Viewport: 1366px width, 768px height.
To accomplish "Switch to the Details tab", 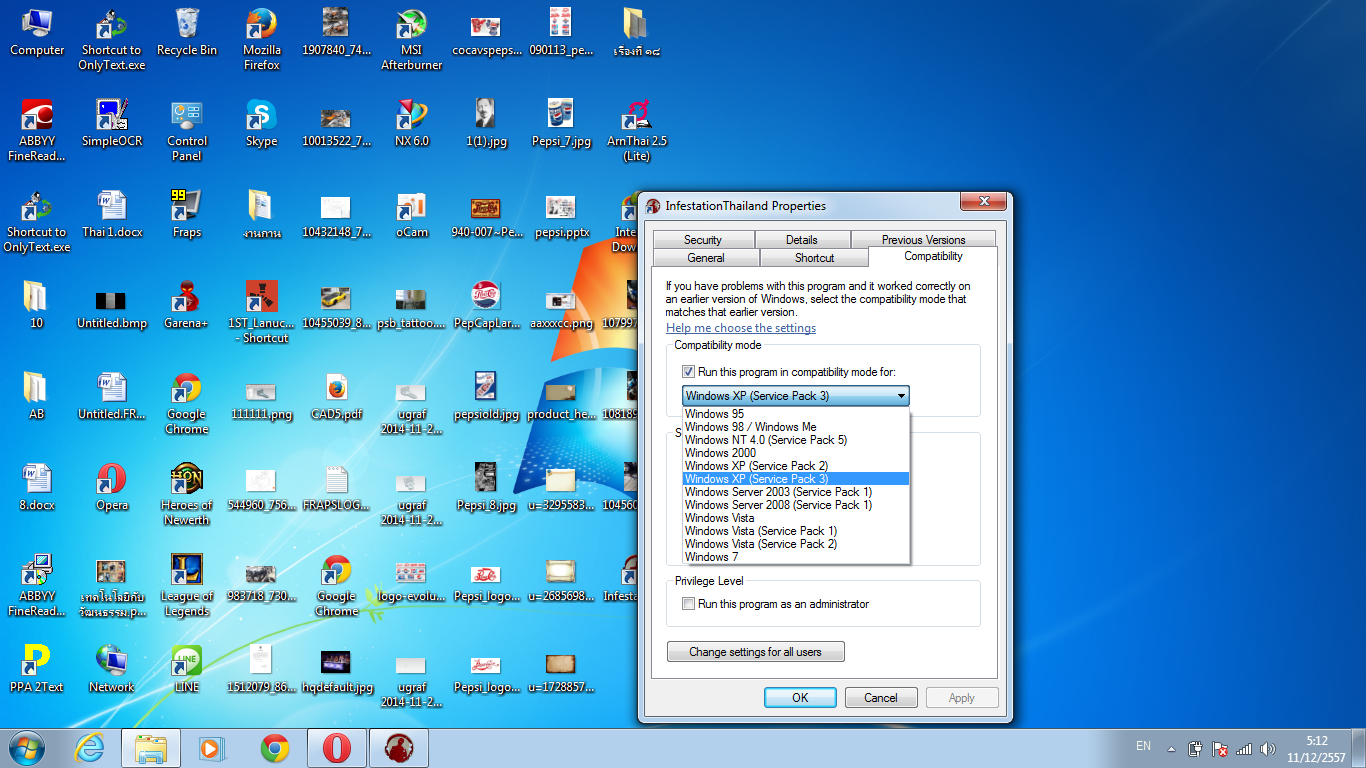I will (802, 240).
